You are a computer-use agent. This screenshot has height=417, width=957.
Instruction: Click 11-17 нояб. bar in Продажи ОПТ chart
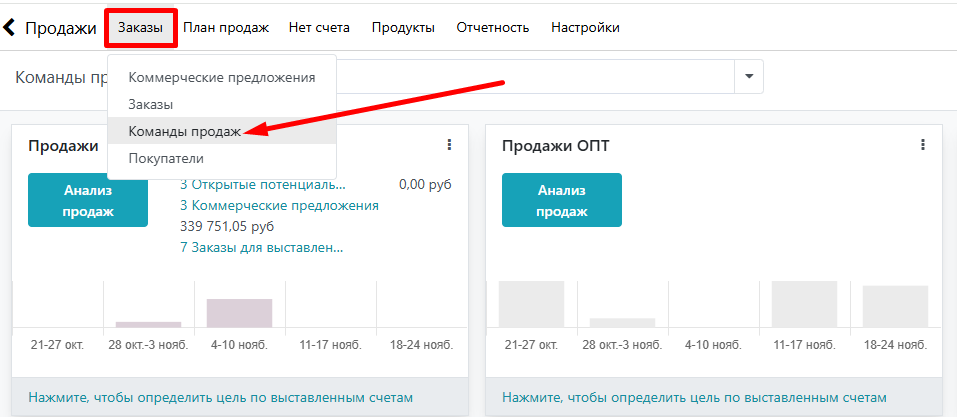(804, 304)
